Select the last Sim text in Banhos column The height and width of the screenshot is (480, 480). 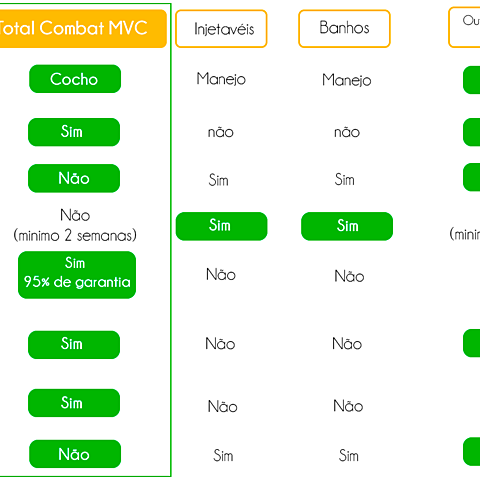click(349, 456)
